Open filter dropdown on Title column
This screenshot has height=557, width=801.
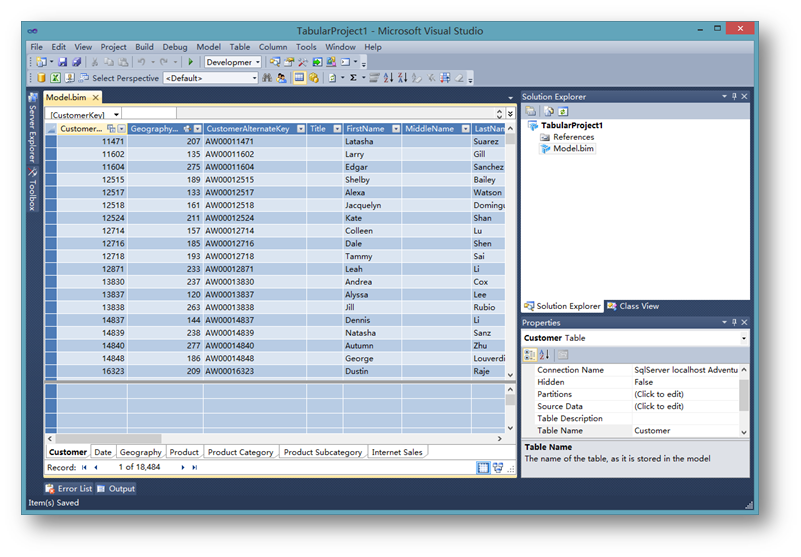337,129
